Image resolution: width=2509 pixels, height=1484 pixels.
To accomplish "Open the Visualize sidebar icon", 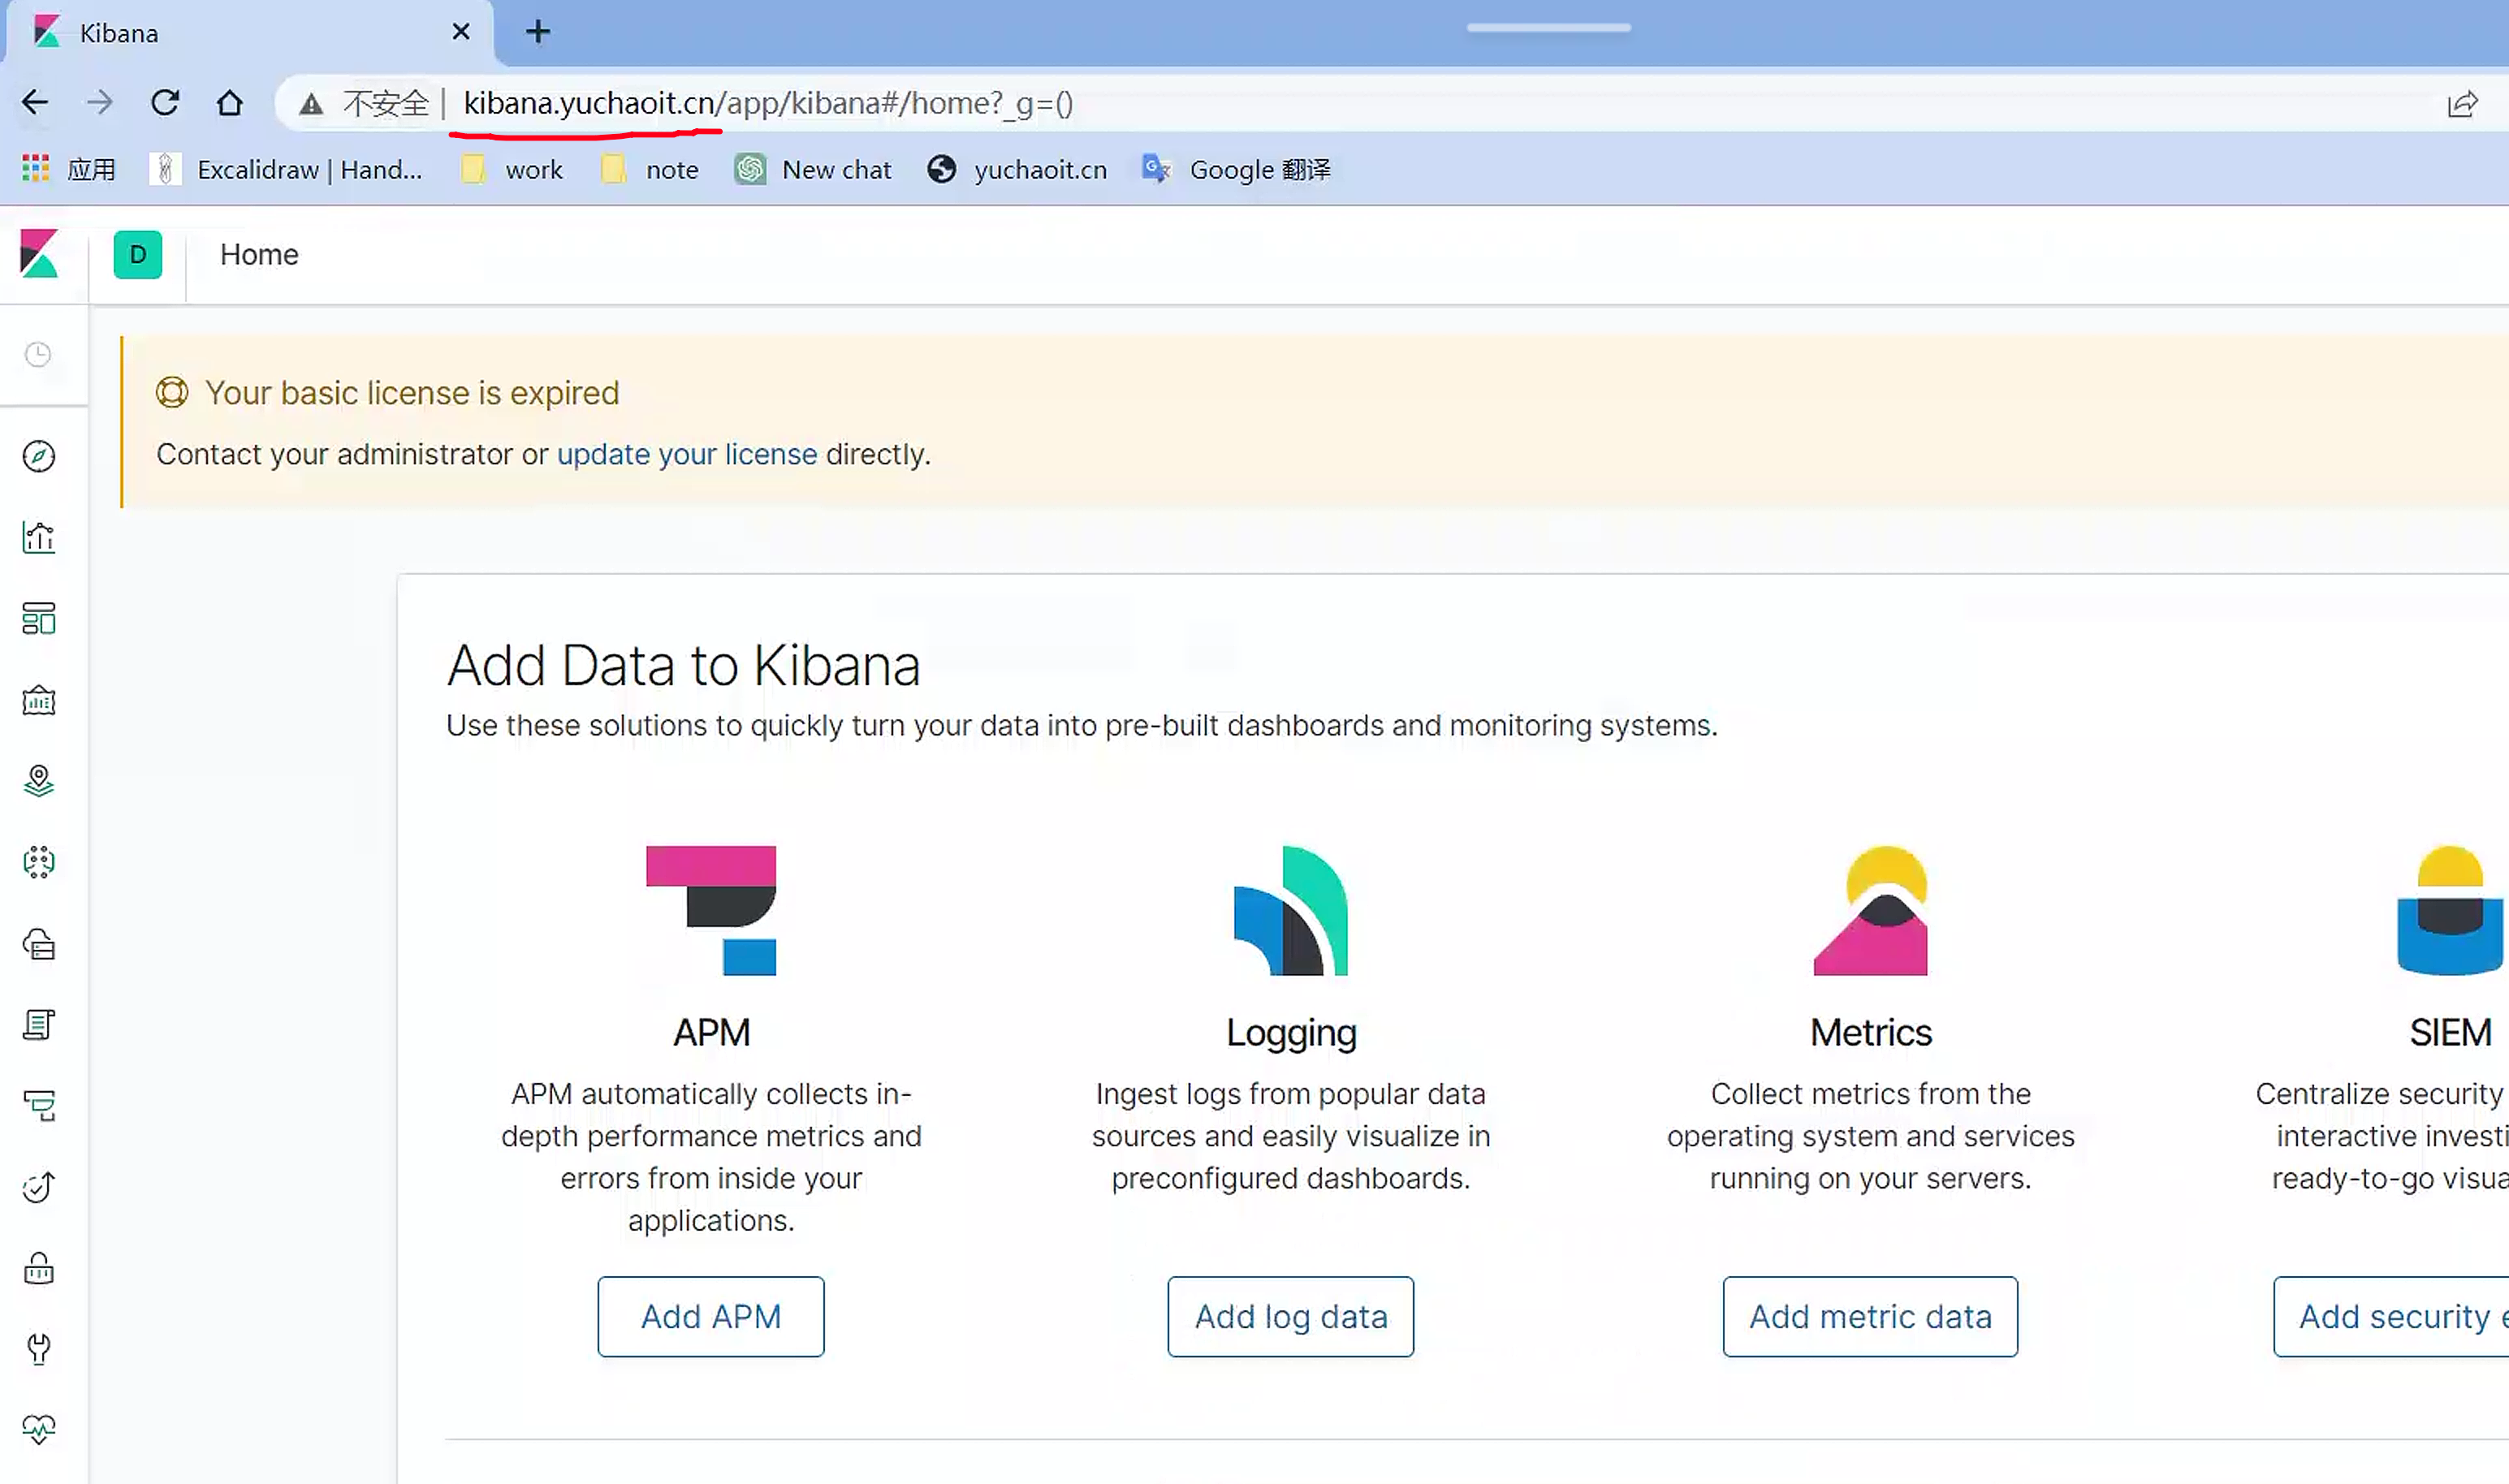I will (x=39, y=538).
